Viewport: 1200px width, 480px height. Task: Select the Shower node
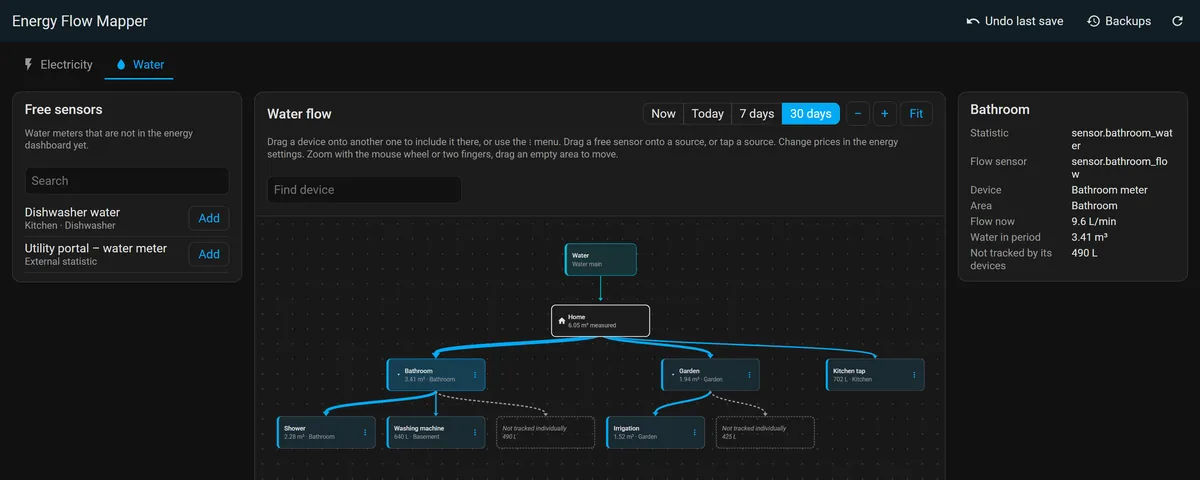tap(326, 432)
